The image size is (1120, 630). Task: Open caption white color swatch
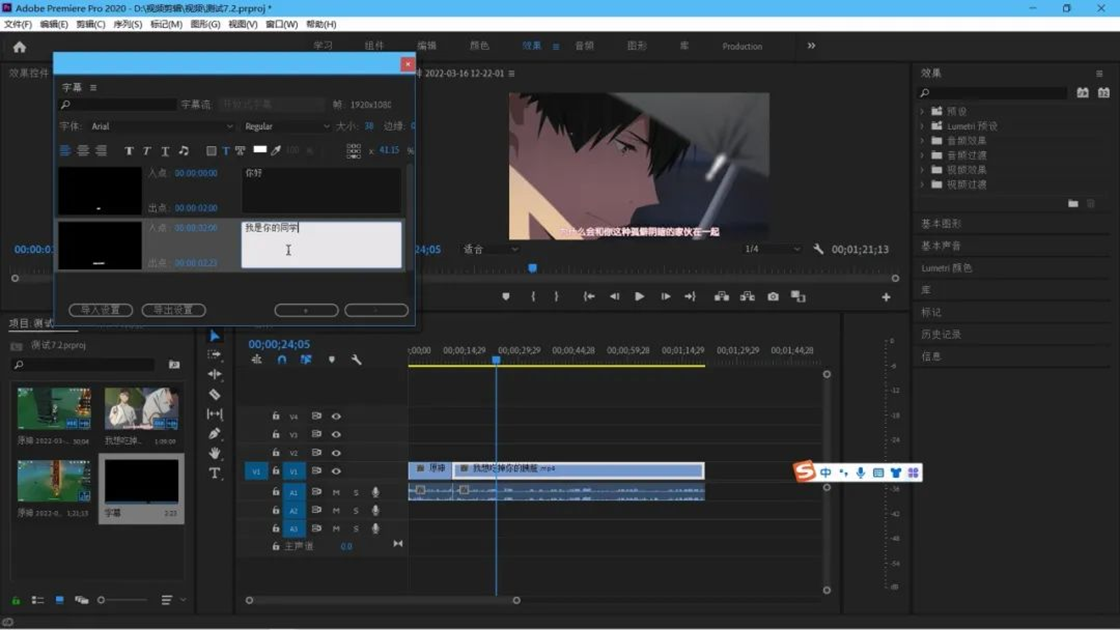pyautogui.click(x=260, y=149)
